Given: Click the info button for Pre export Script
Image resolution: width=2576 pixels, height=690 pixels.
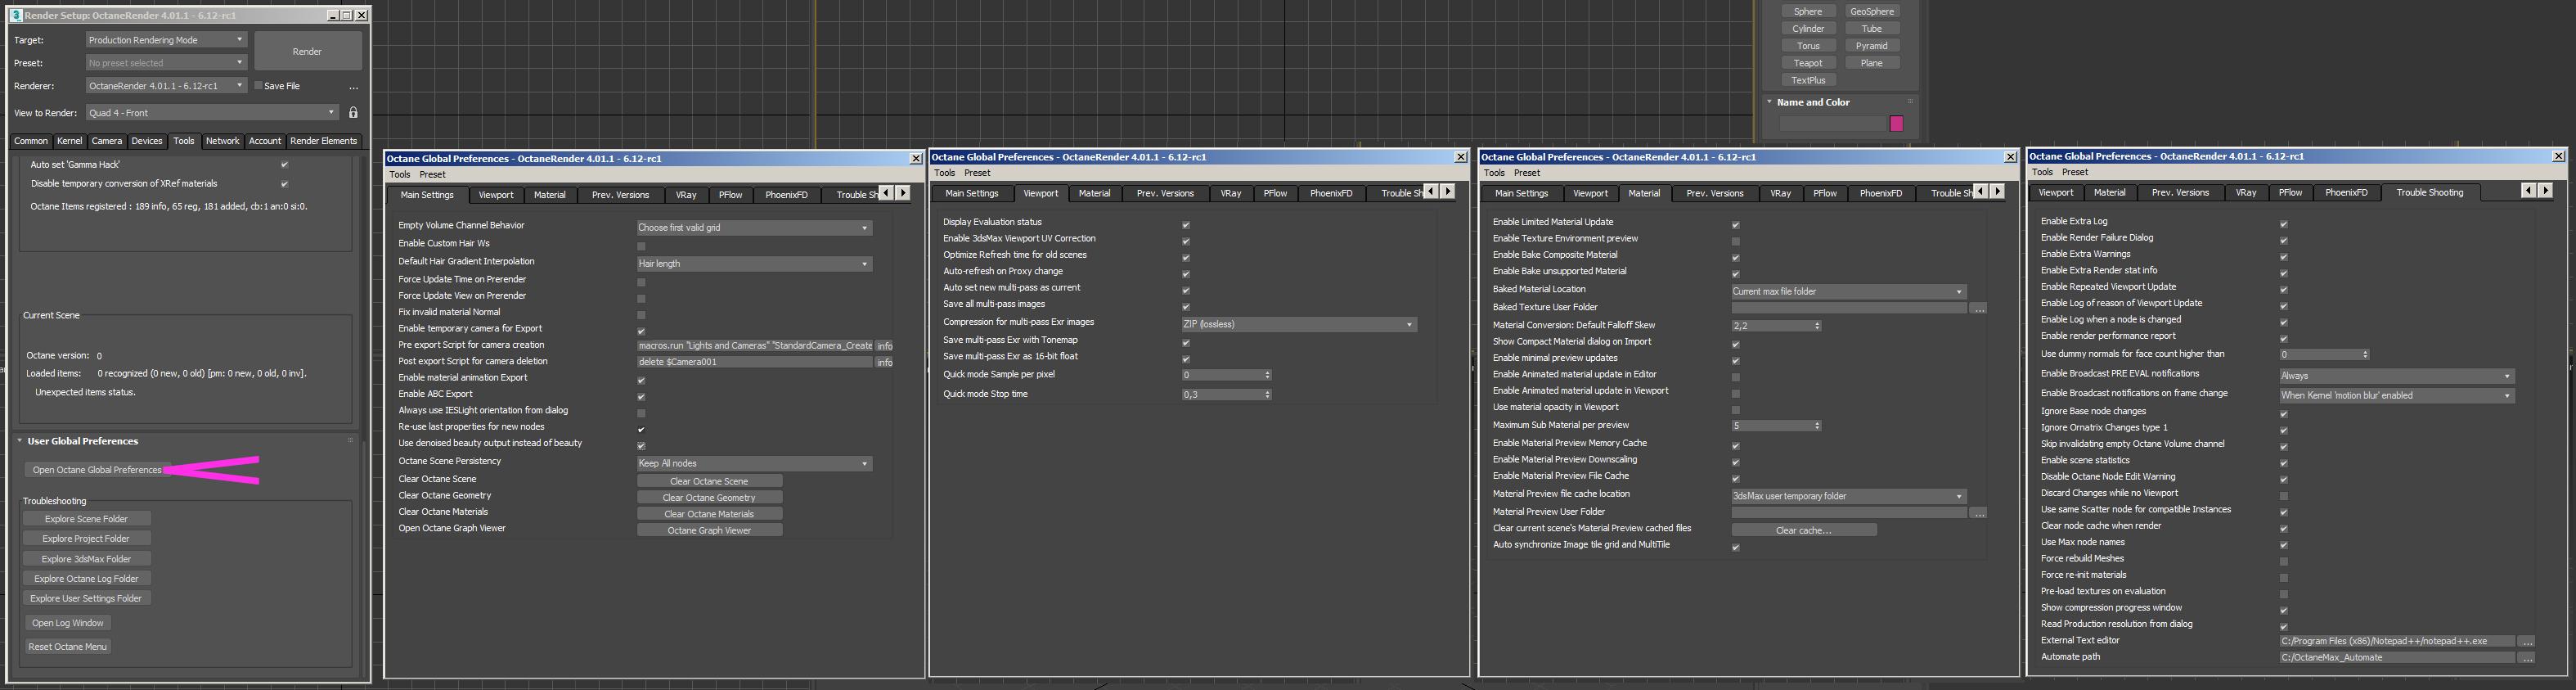Looking at the screenshot, I should 885,346.
